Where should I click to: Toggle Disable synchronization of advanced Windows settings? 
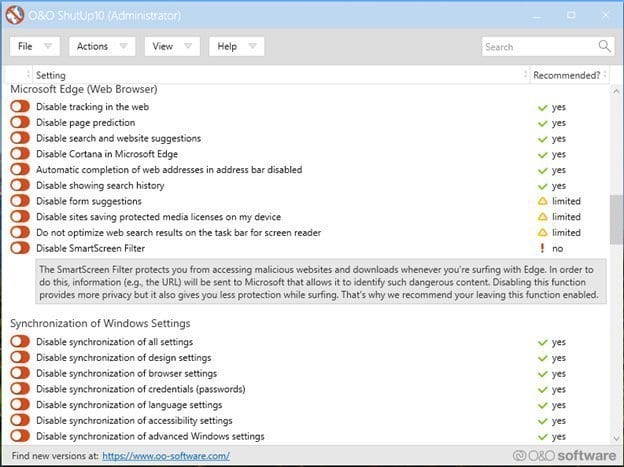coord(20,436)
